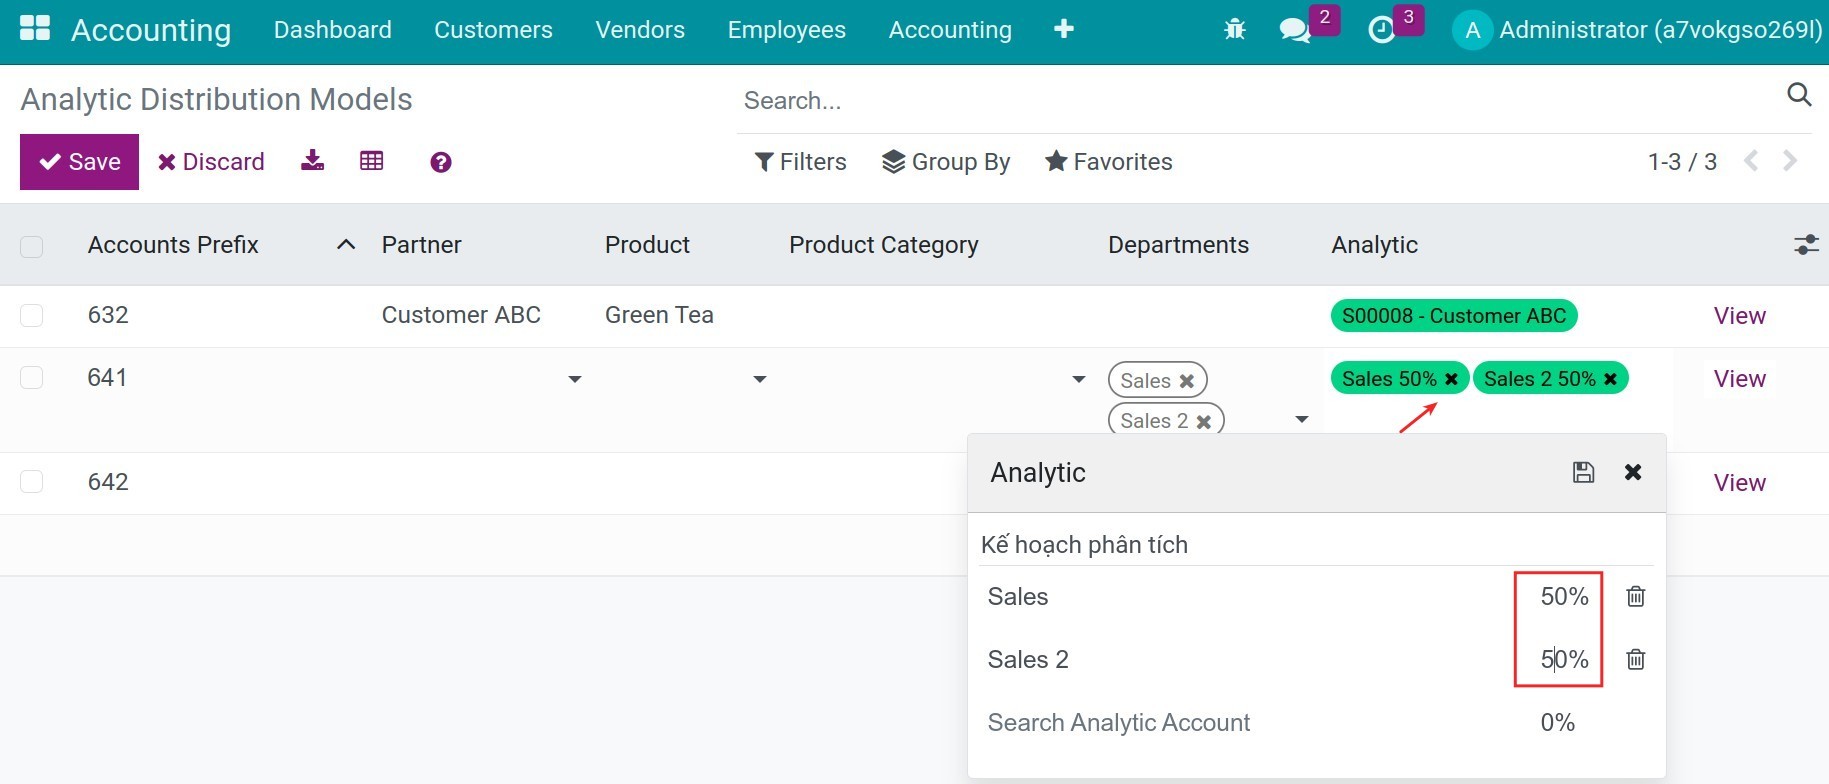Image resolution: width=1829 pixels, height=784 pixels.
Task: Open the Favorites dropdown
Action: [x=1109, y=161]
